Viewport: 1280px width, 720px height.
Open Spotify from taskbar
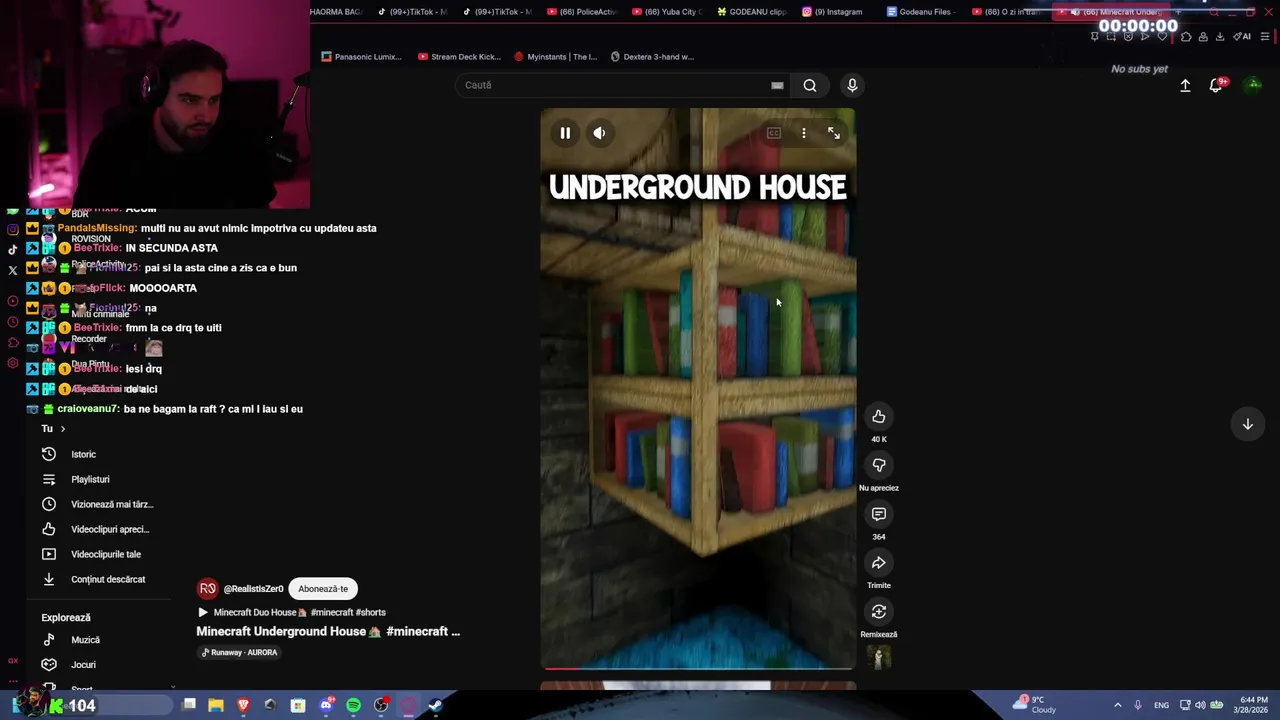point(353,705)
